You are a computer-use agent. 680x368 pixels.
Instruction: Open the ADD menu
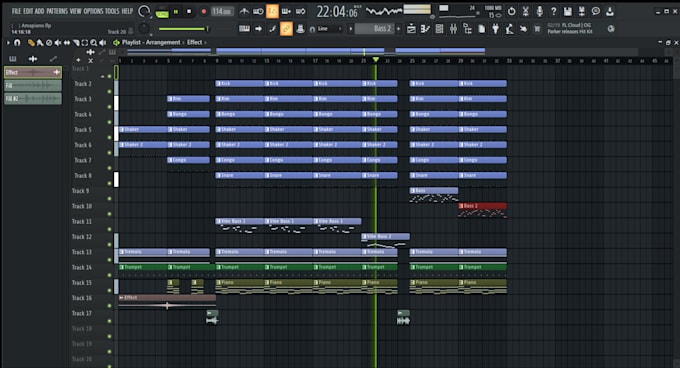[x=39, y=11]
